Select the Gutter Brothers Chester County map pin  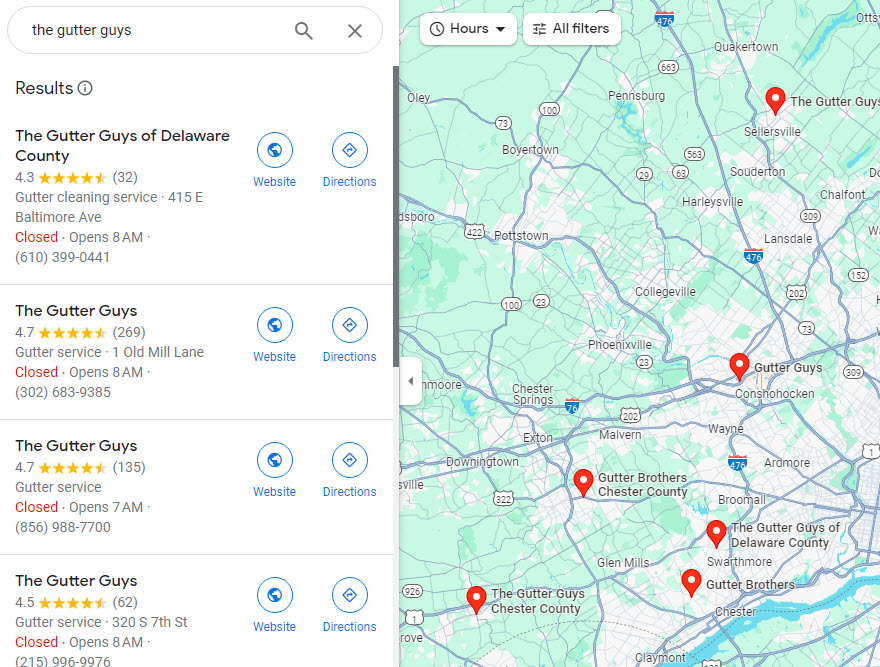tap(583, 482)
